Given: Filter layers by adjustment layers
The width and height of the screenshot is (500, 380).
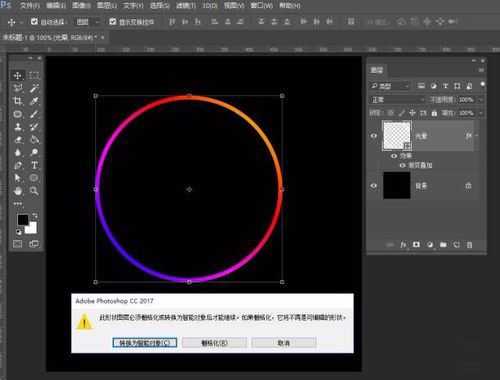Looking at the screenshot, I should pyautogui.click(x=433, y=86).
